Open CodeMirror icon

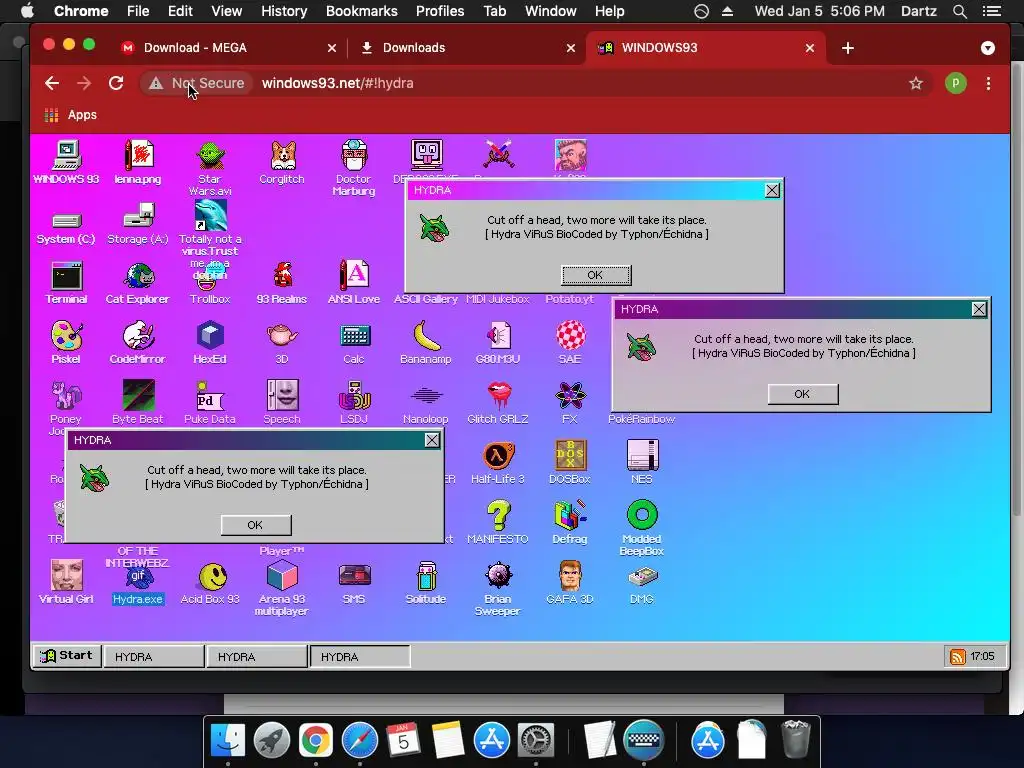coord(138,343)
